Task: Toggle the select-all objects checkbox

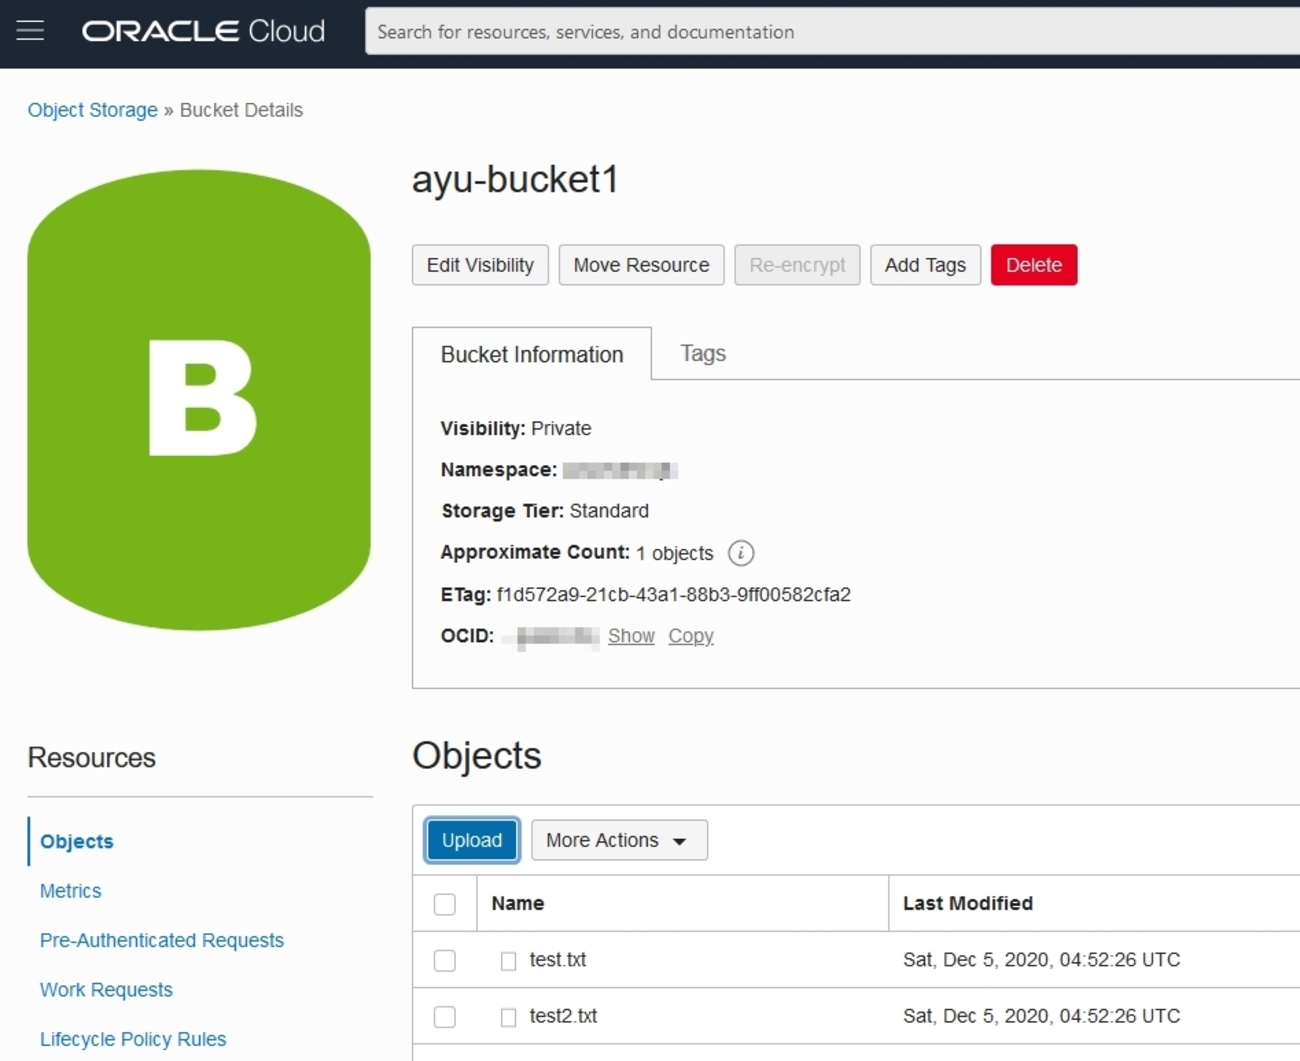Action: 445,904
